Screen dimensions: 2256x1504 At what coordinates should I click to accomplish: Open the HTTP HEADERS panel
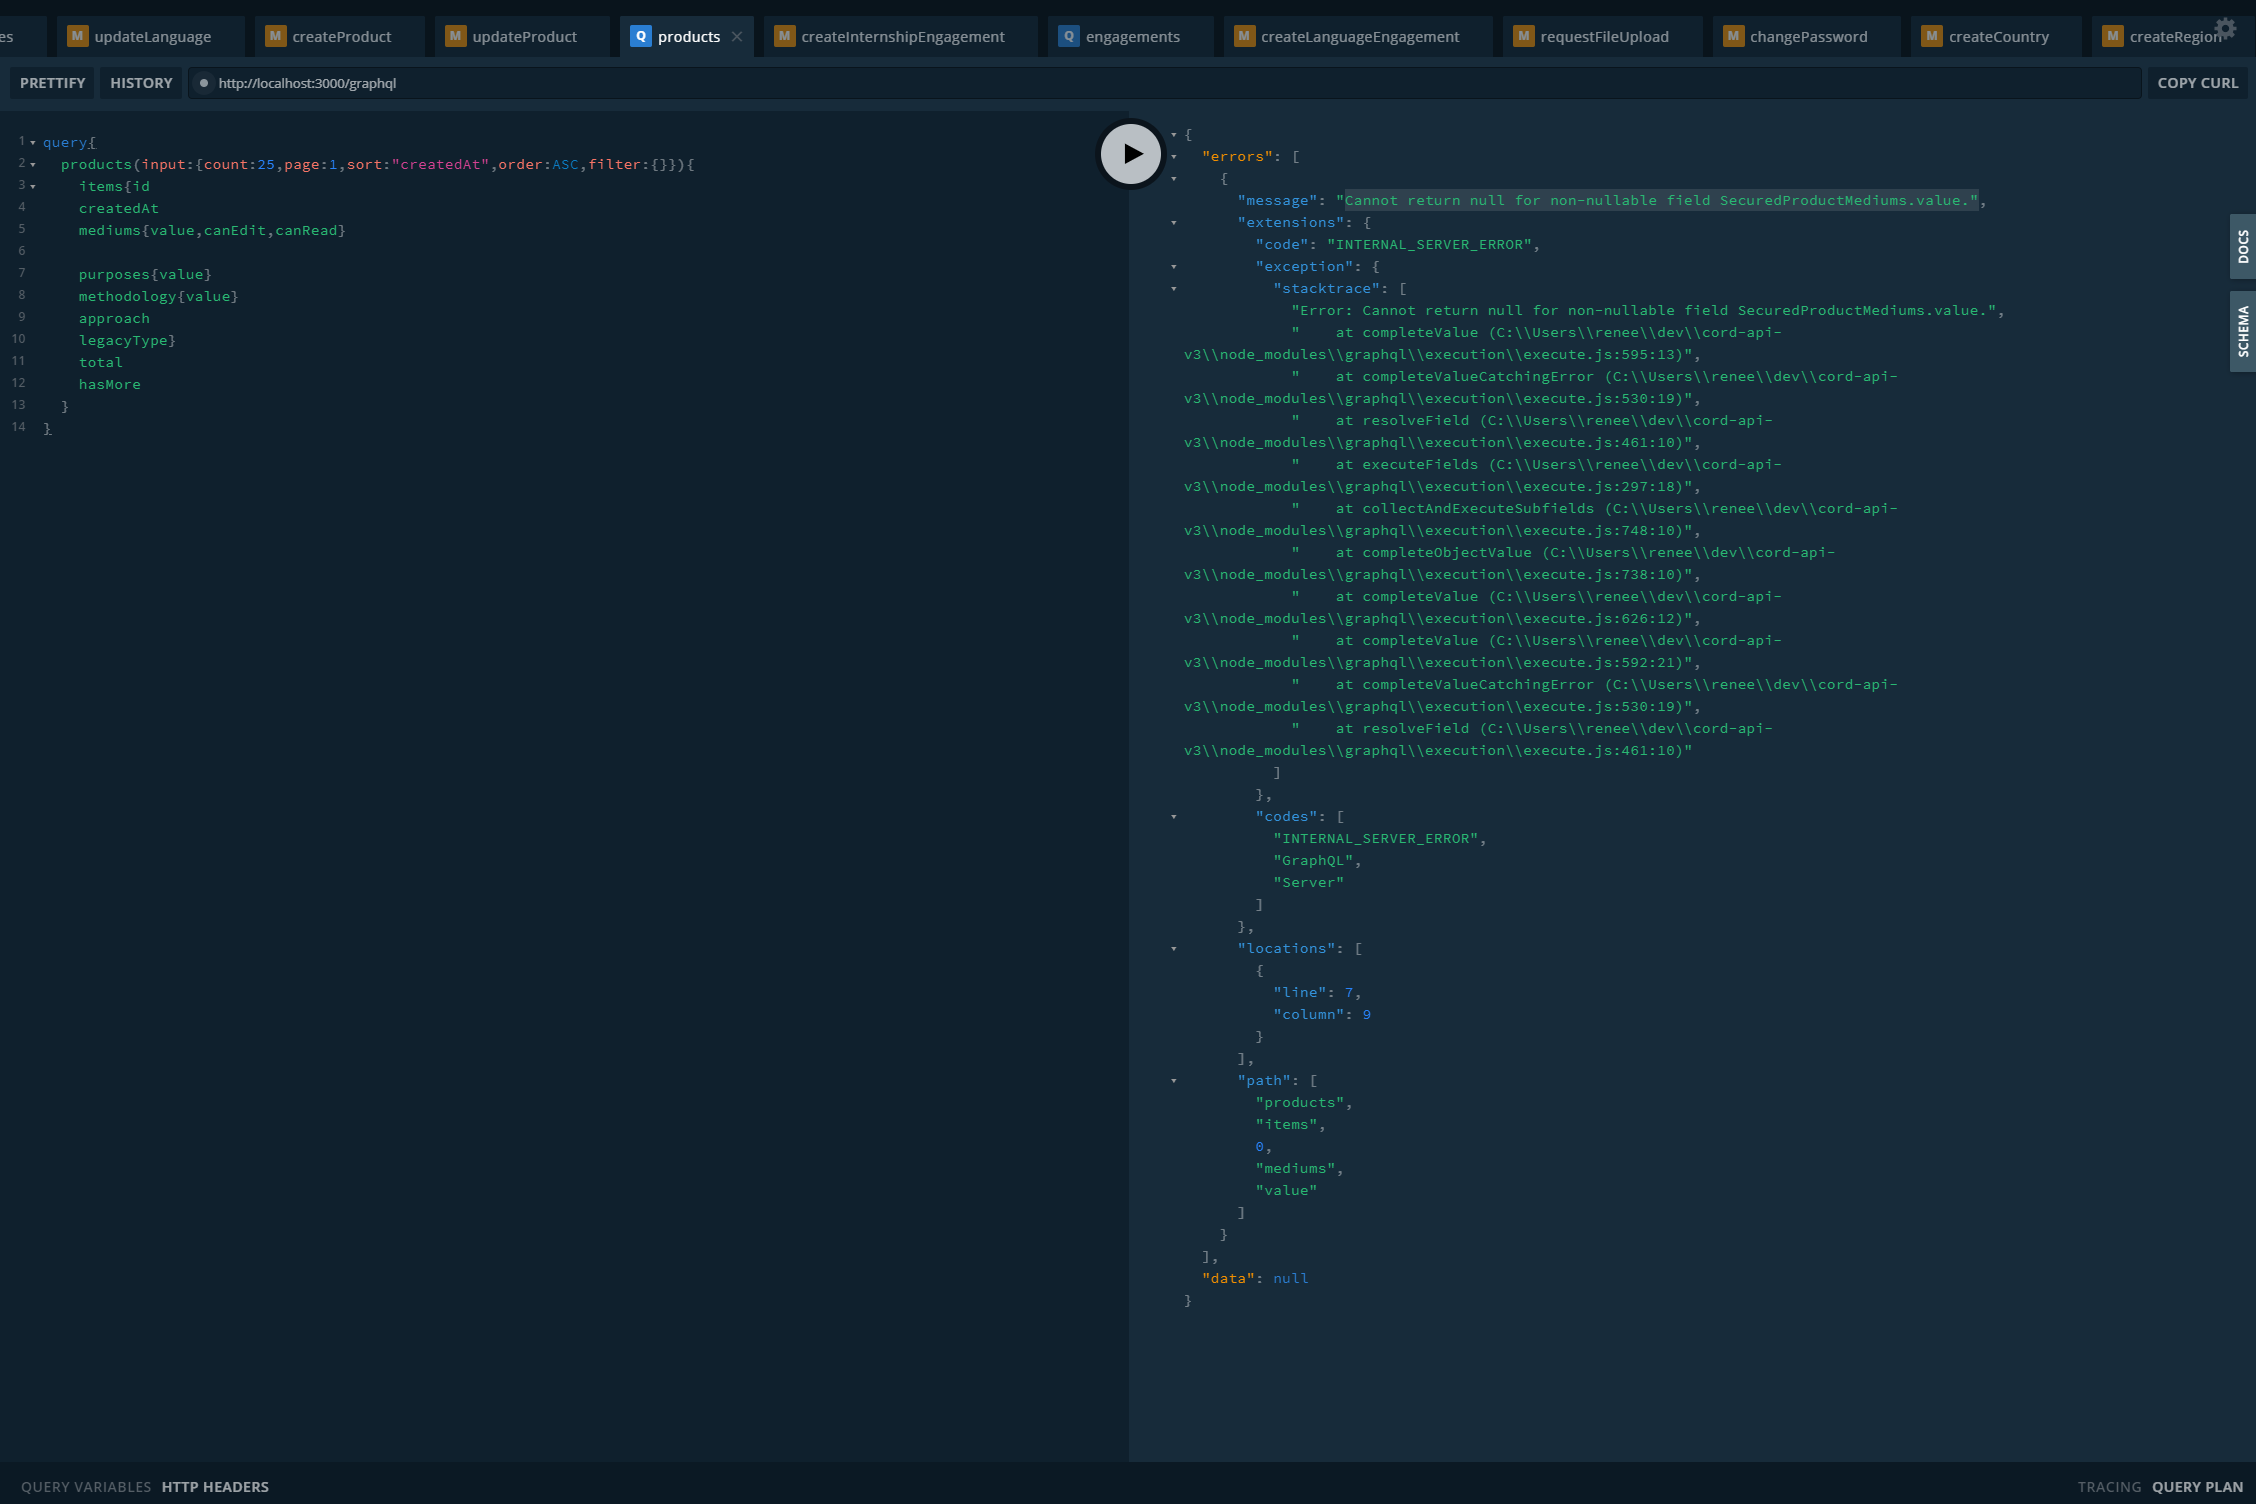click(215, 1487)
